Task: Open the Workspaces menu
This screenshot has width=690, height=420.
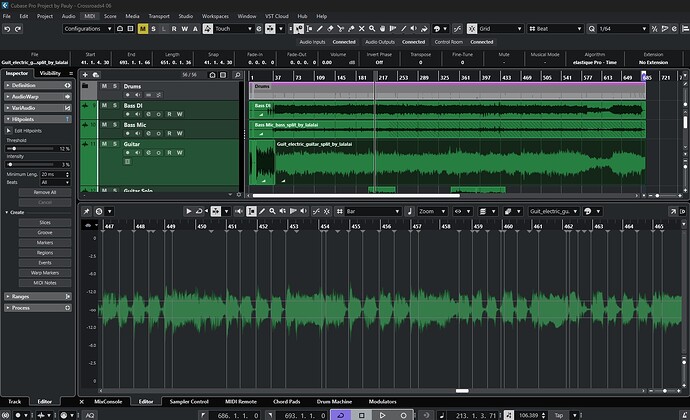Action: point(215,16)
